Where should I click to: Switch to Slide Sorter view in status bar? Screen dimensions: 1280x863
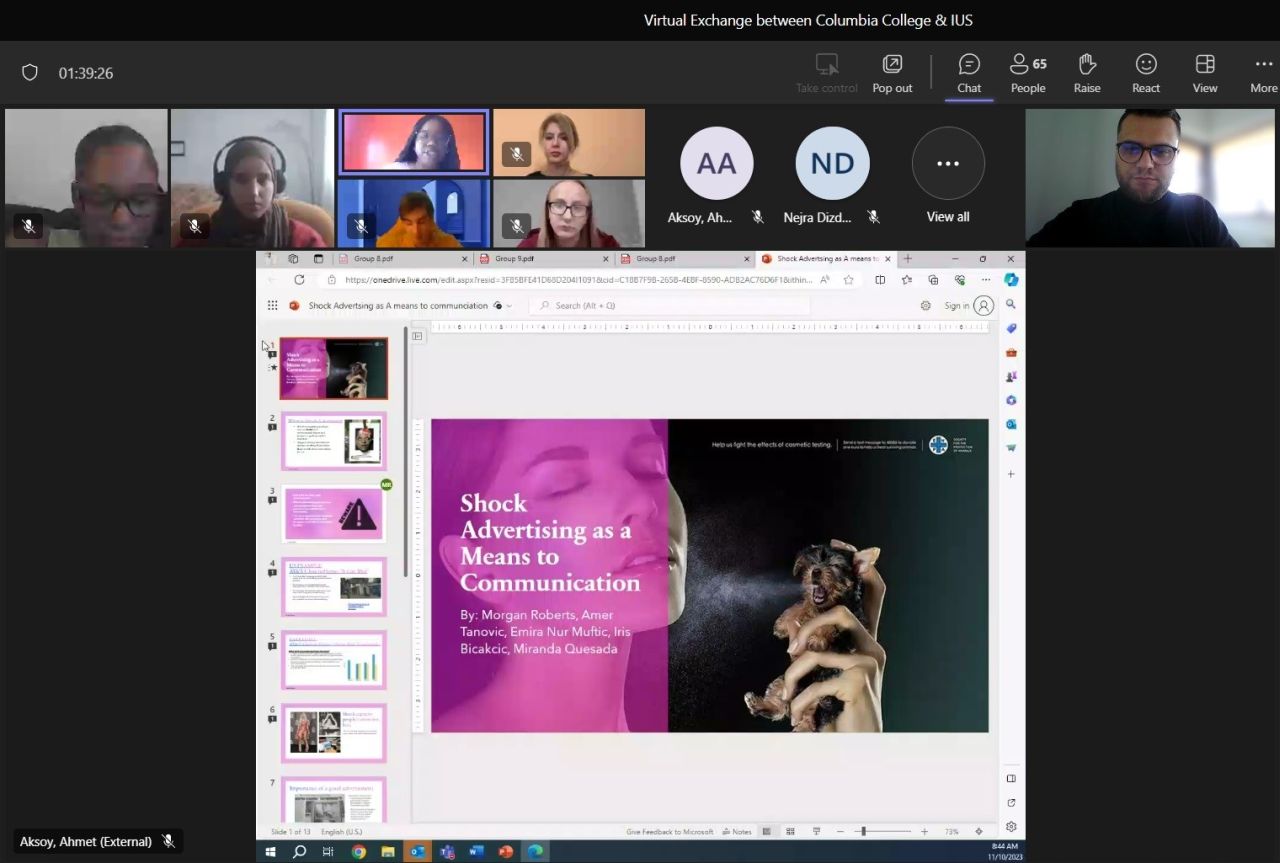pos(790,832)
